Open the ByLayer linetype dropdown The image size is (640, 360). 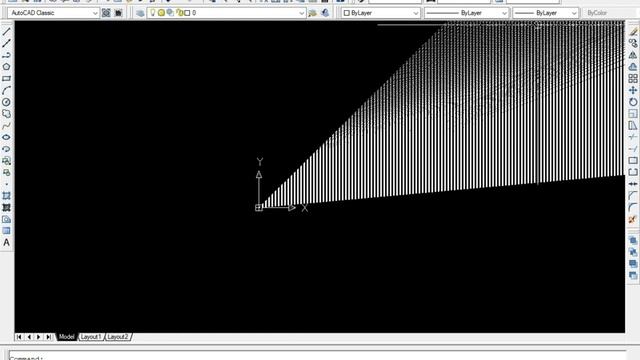[466, 13]
